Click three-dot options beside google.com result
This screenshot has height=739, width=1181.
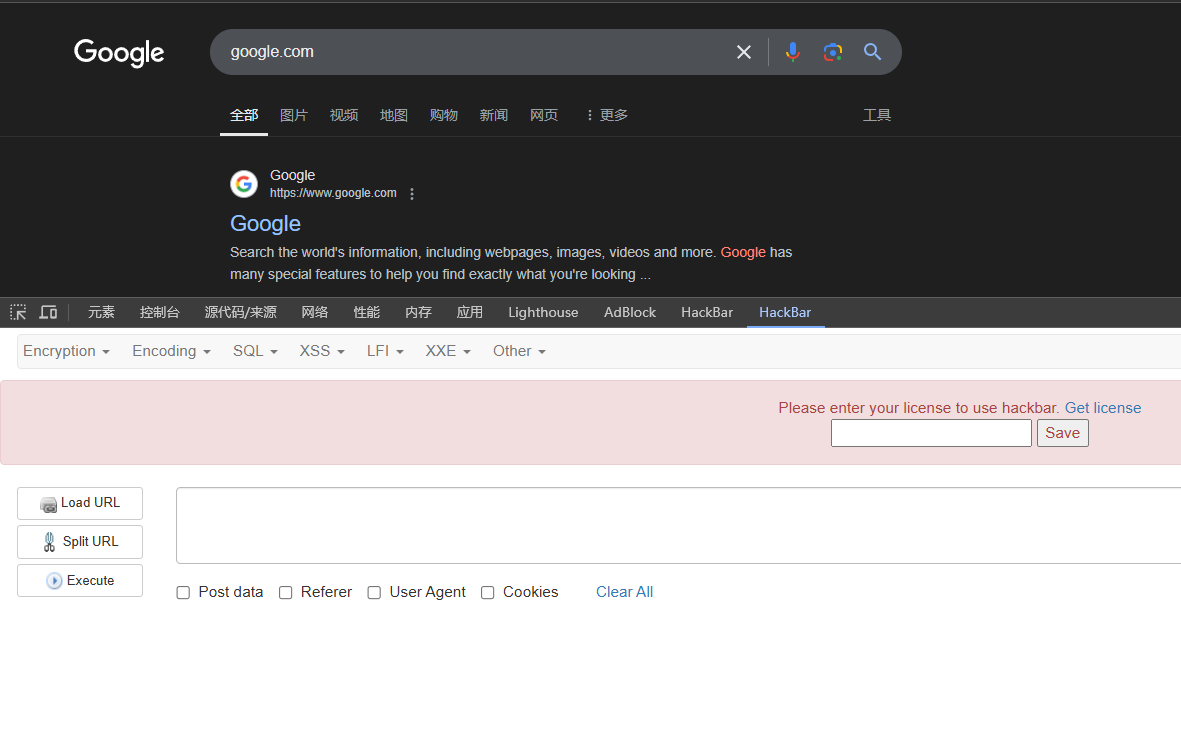click(412, 194)
